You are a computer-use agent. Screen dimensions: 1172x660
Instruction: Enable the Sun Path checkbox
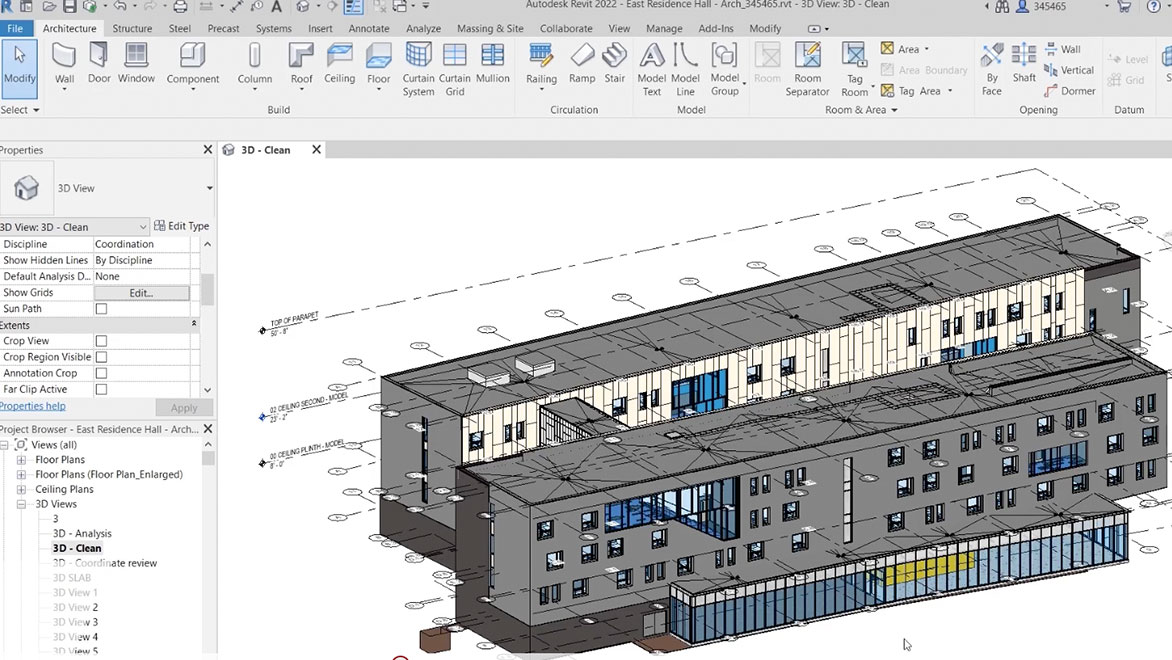pyautogui.click(x=101, y=309)
